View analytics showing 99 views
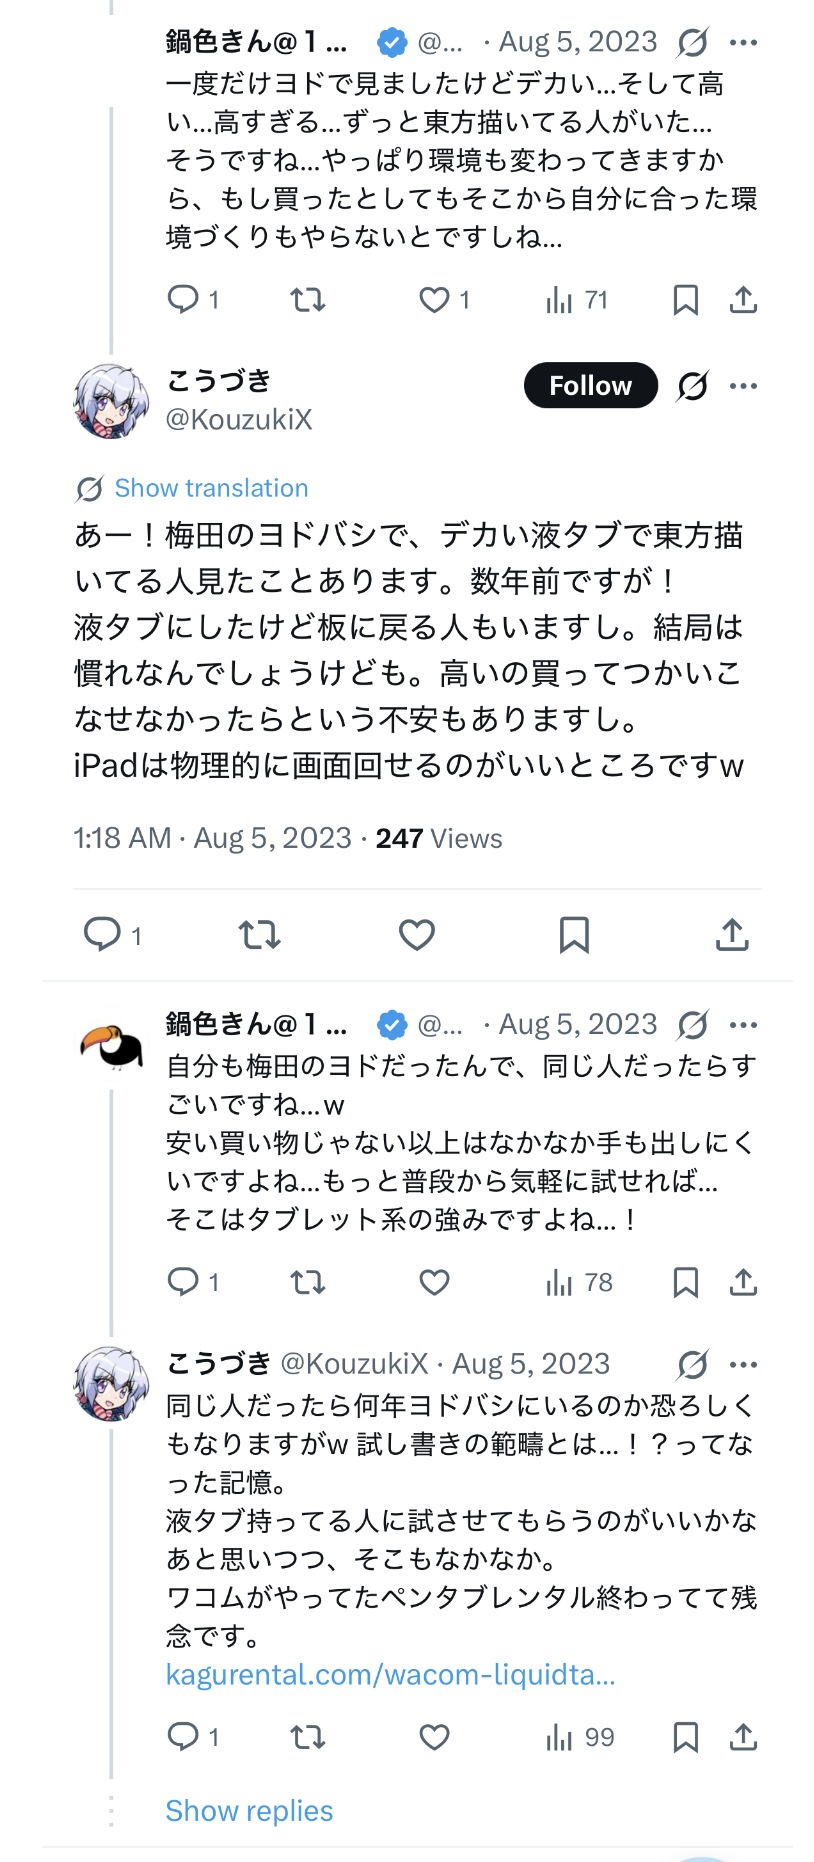The width and height of the screenshot is (814, 1862). (x=580, y=1737)
